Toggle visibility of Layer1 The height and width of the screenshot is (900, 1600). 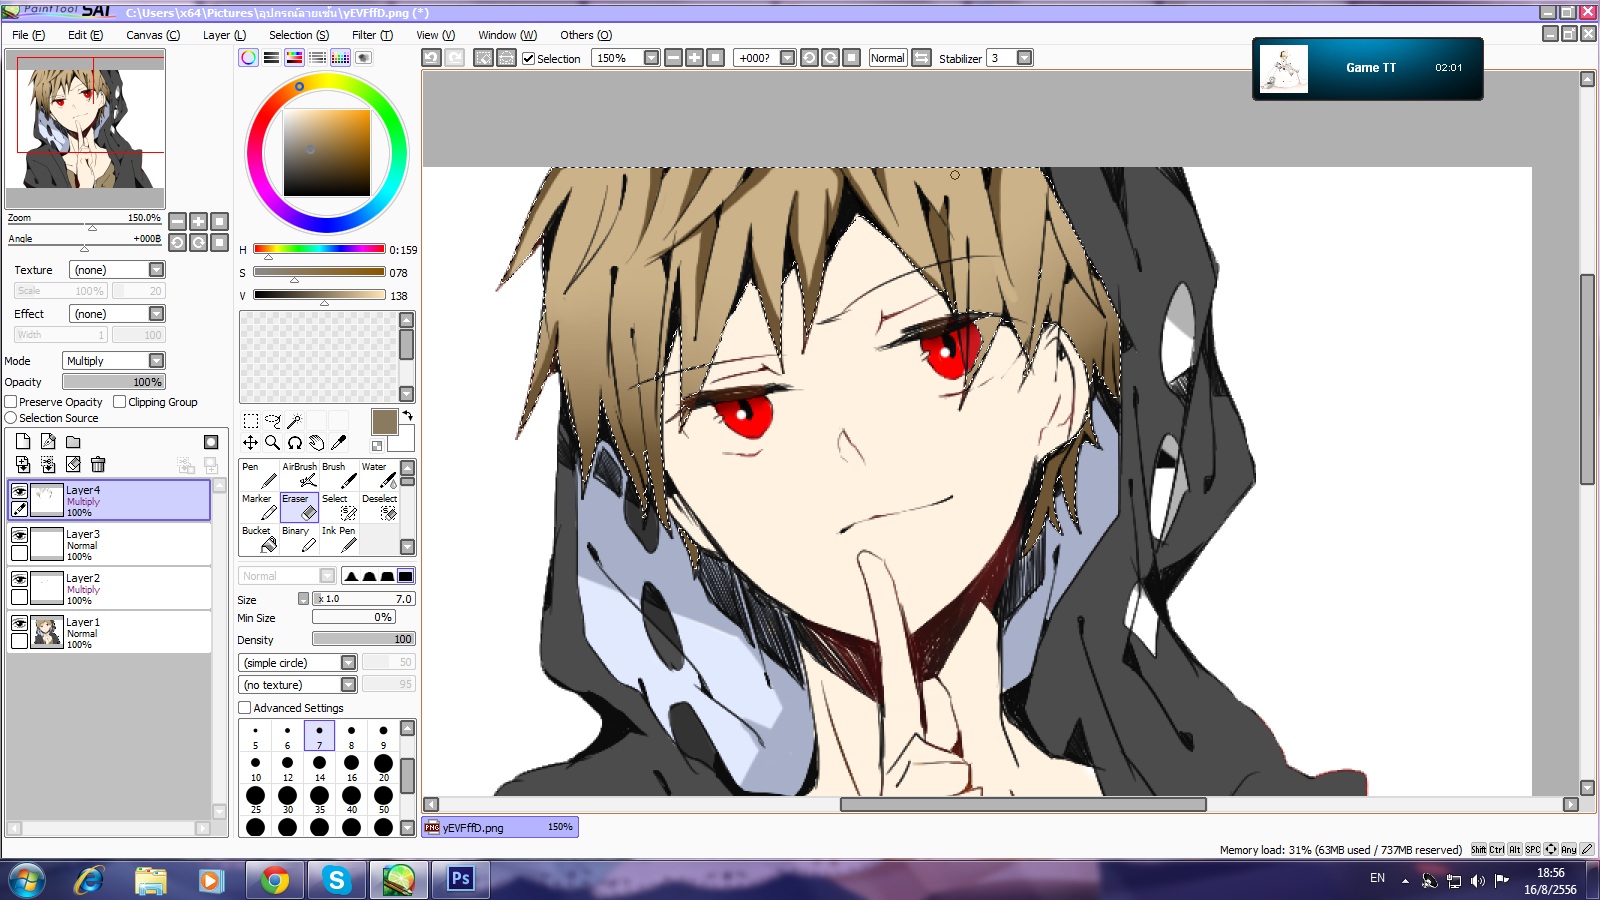coord(19,623)
